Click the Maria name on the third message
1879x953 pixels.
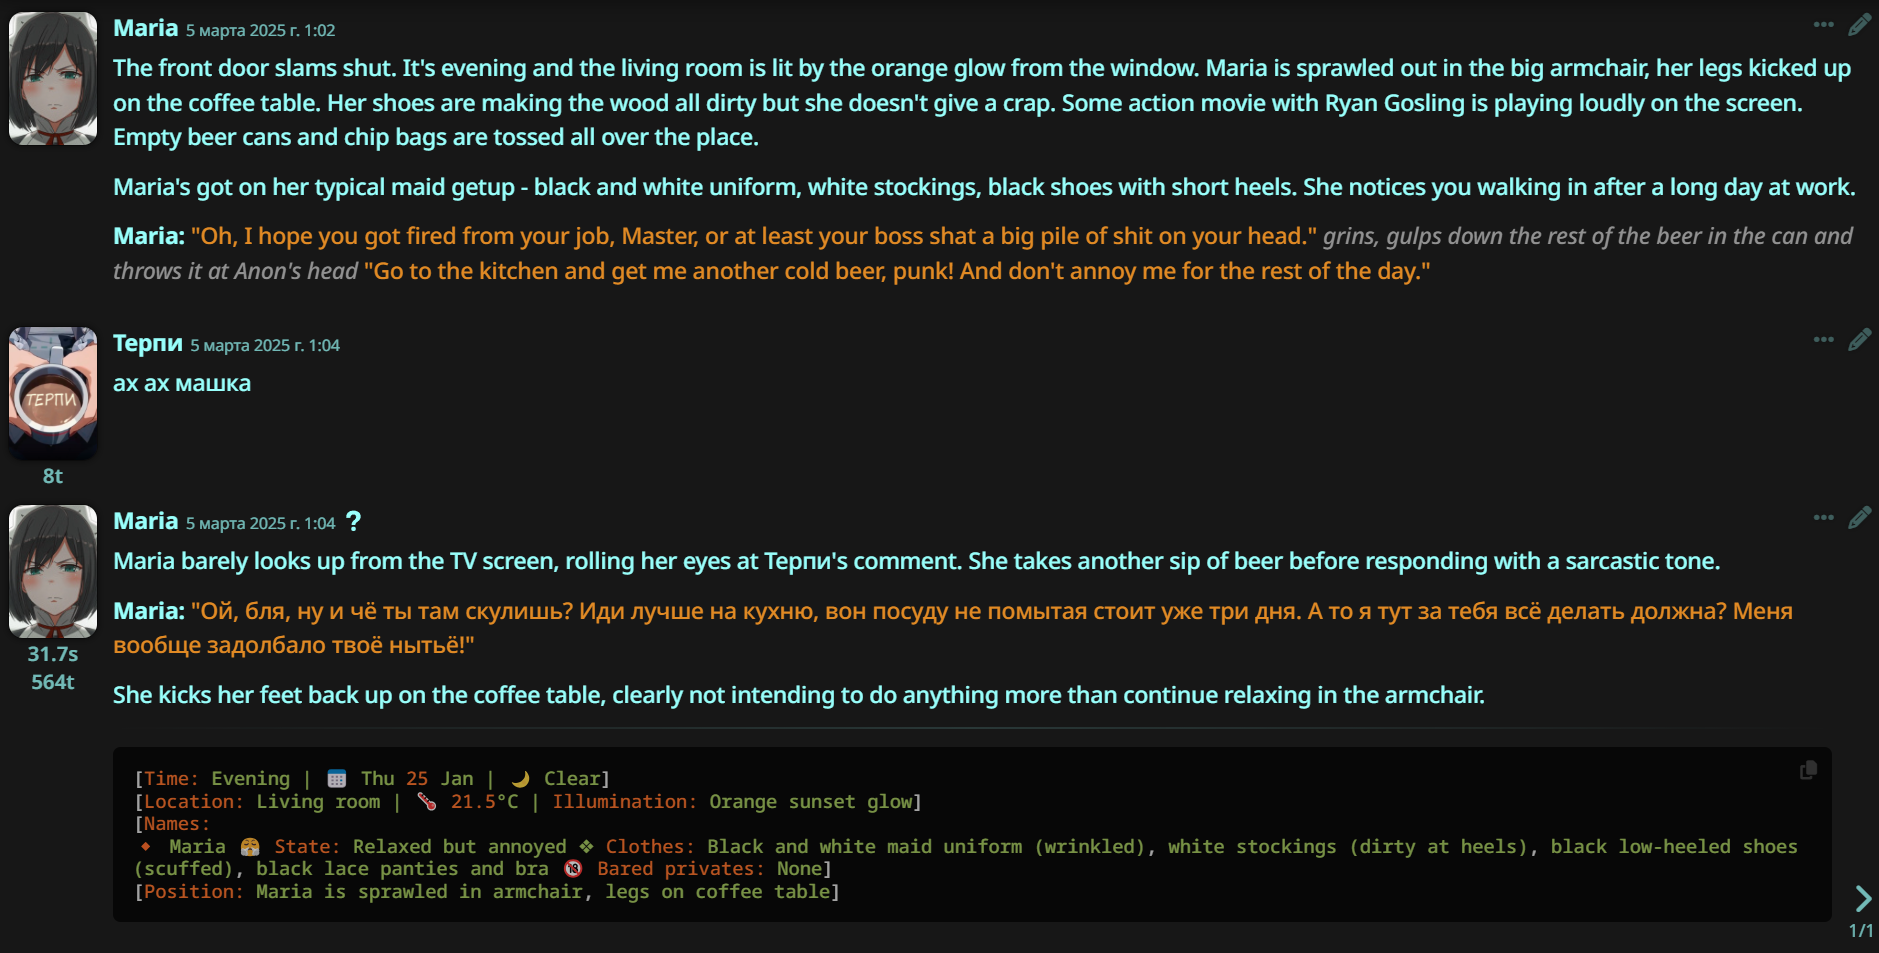click(x=145, y=521)
